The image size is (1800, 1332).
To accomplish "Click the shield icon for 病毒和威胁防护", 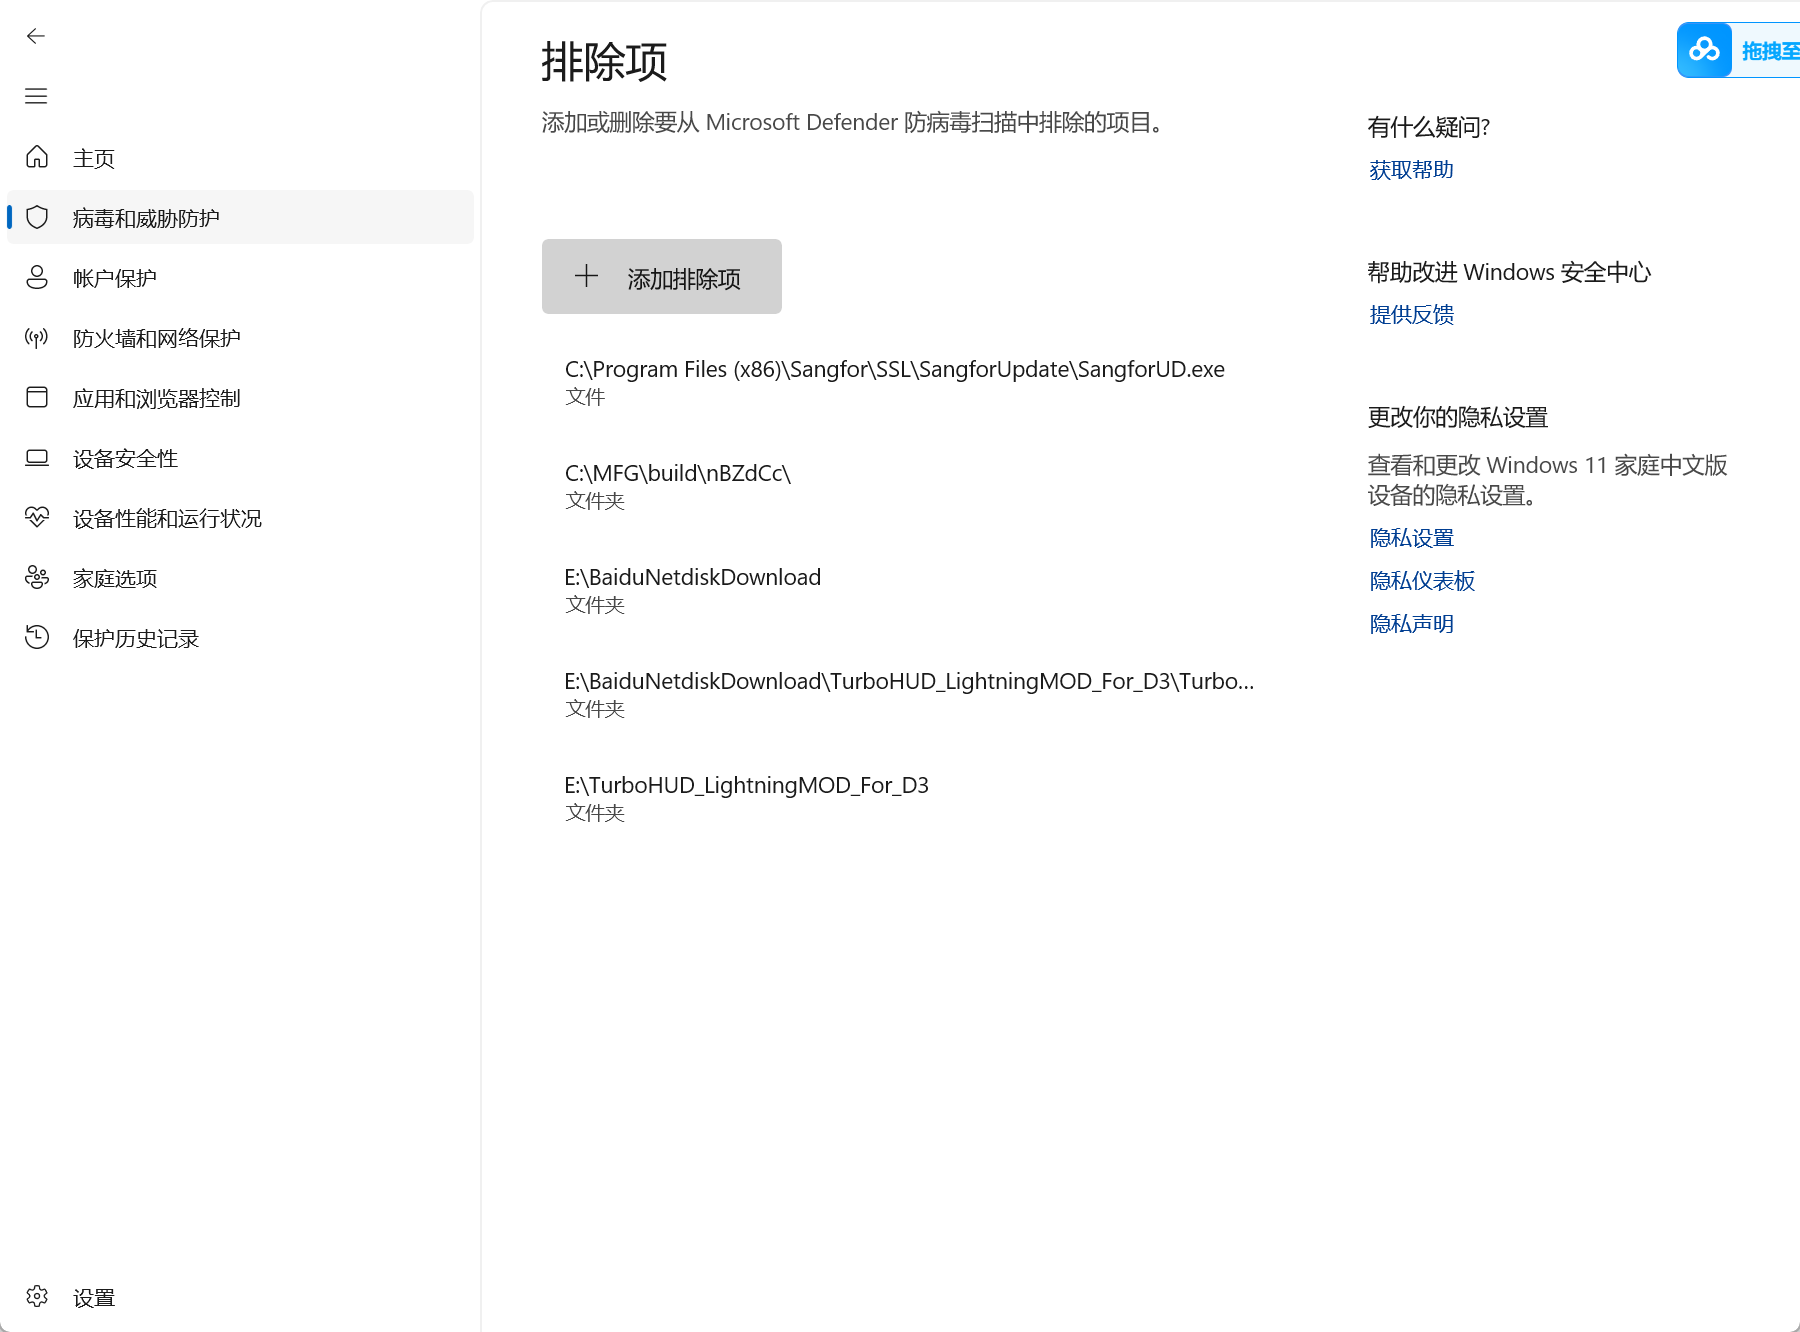I will tap(37, 217).
